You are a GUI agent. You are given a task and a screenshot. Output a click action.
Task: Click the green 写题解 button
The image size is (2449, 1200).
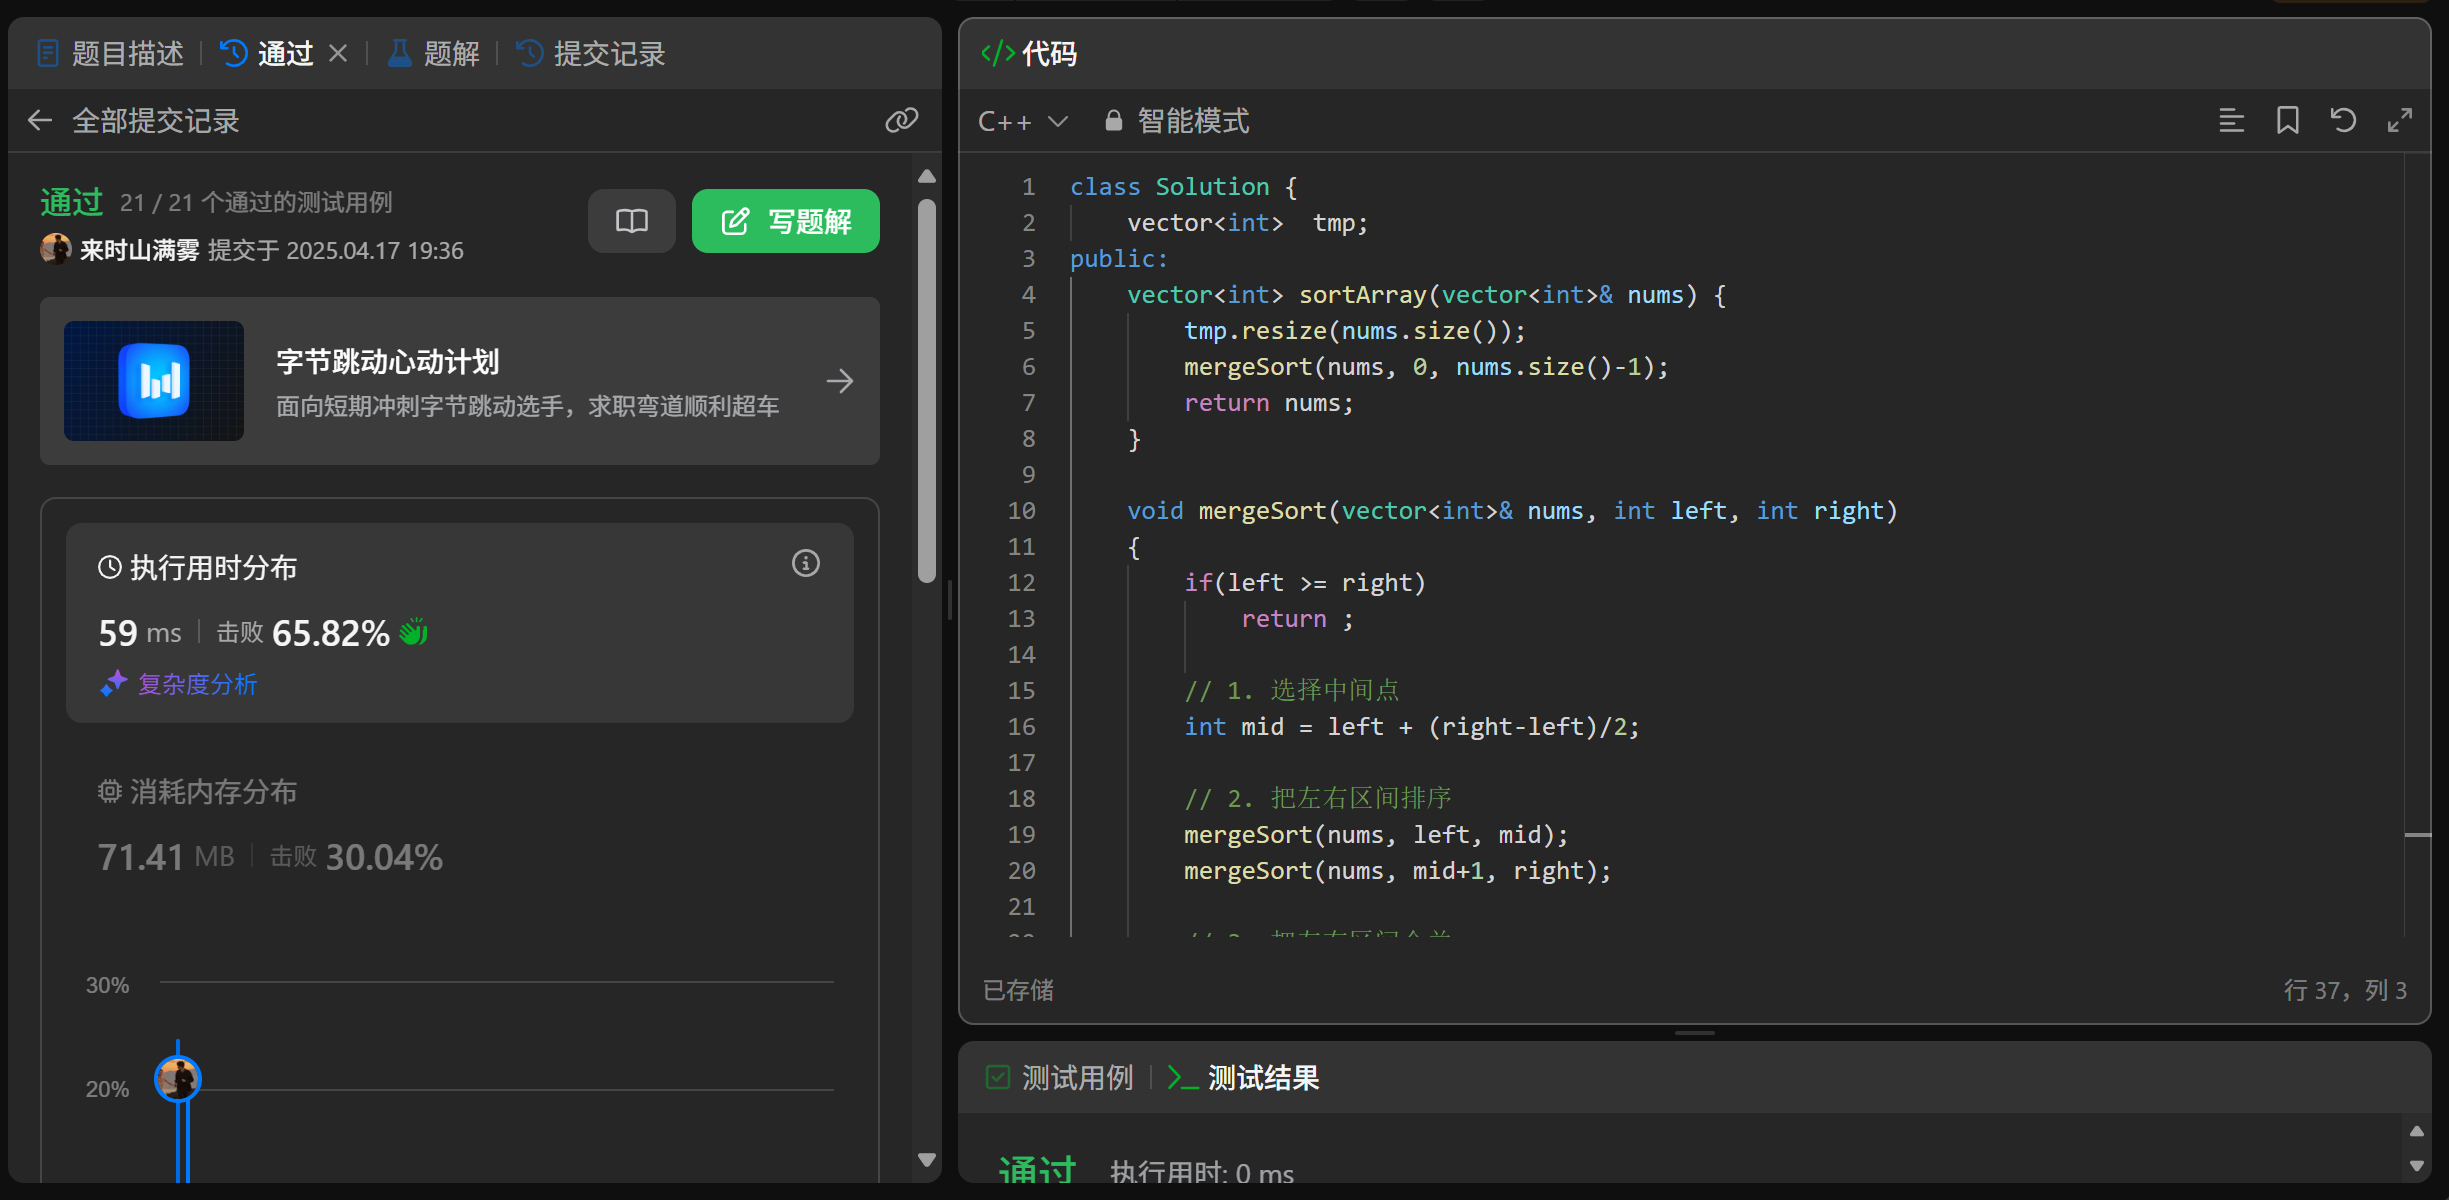click(x=785, y=221)
